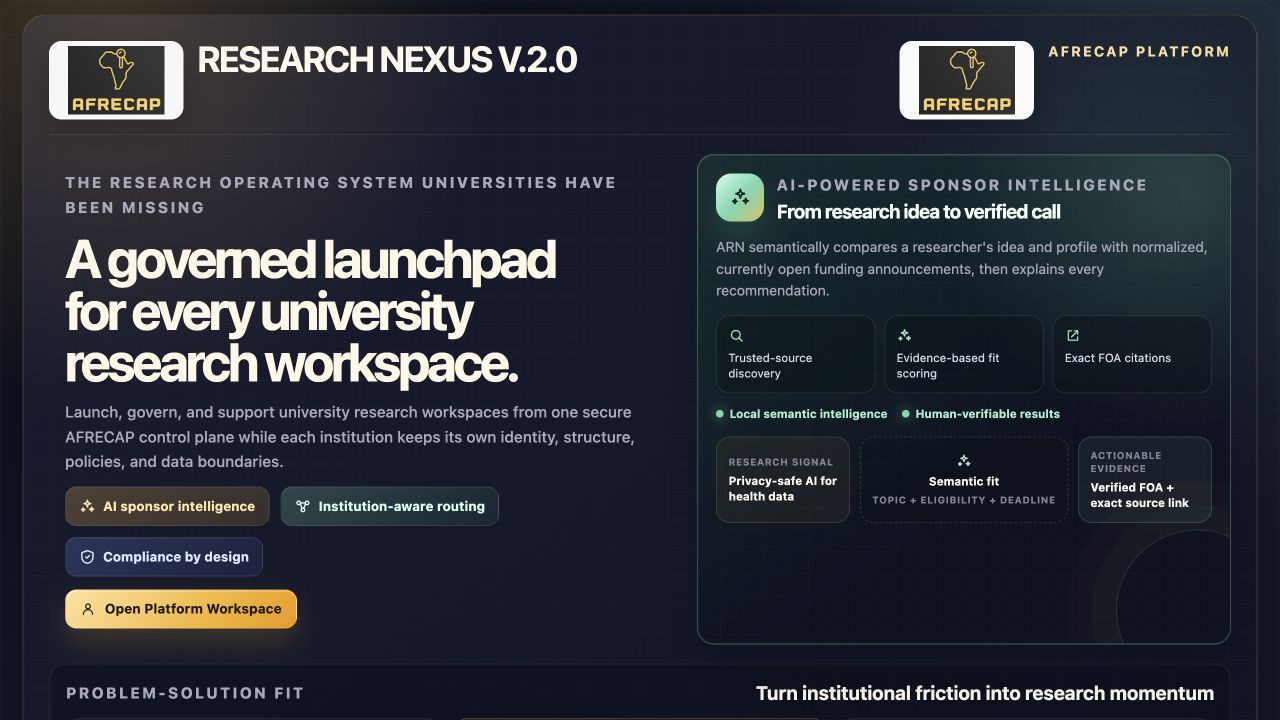Viewport: 1280px width, 720px height.
Task: Click the user icon in Open Platform Workspace
Action: coord(88,609)
